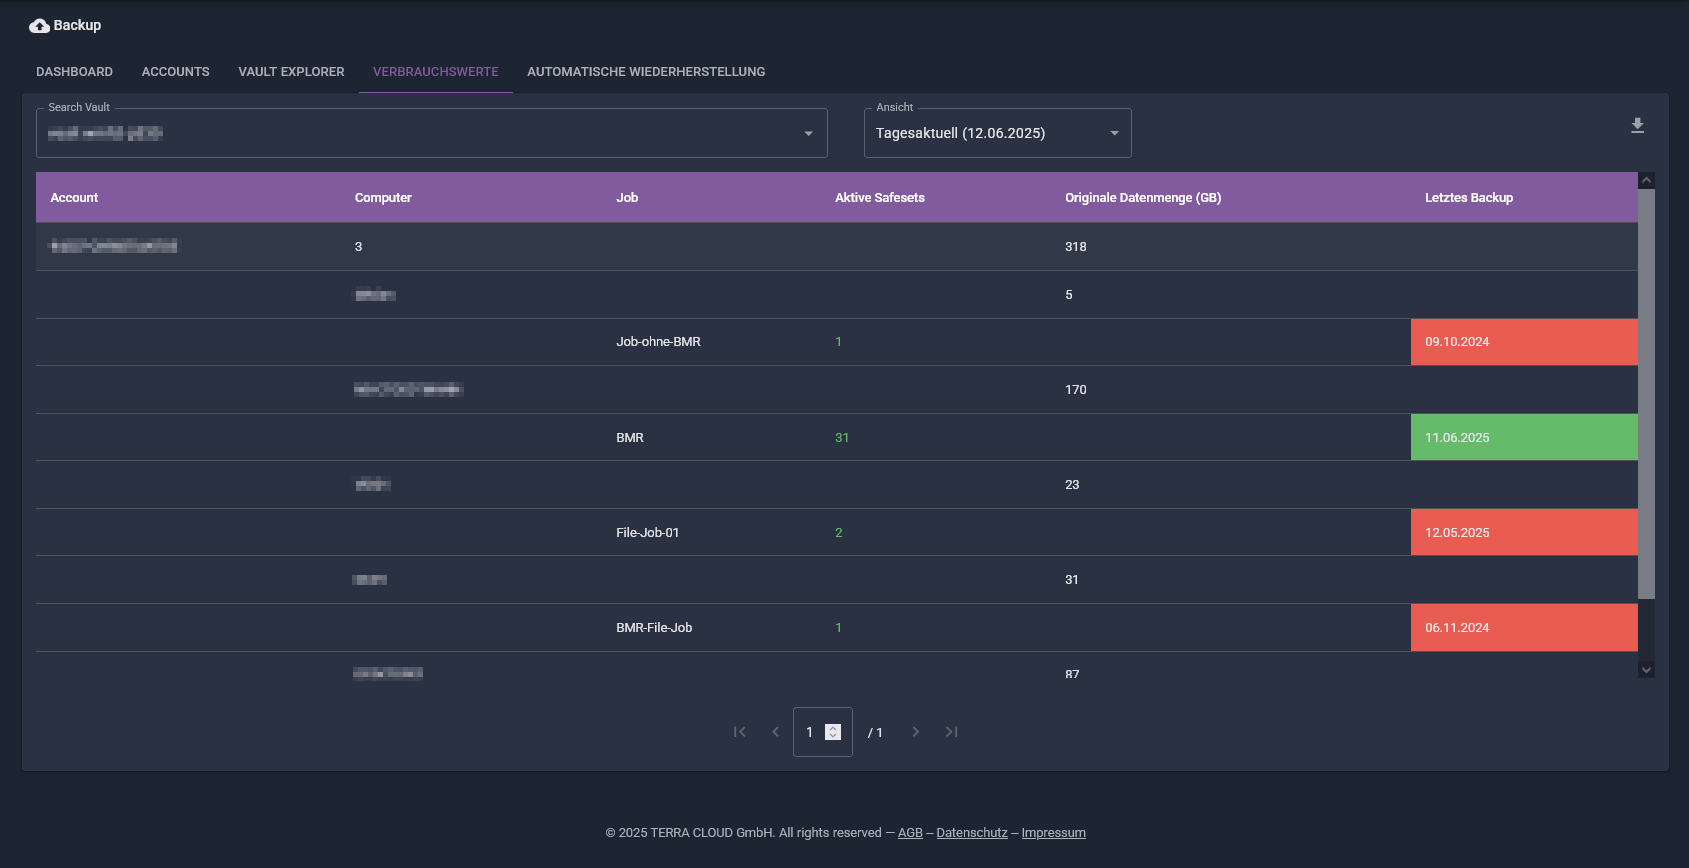Click the page number stepper arrows
1689x868 pixels.
833,732
